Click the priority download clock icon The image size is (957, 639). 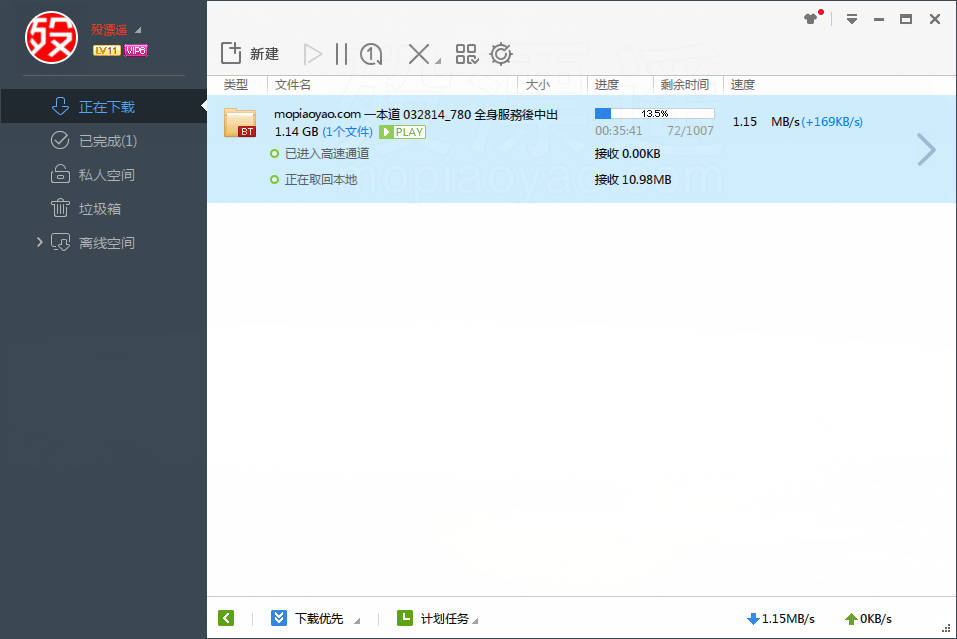point(371,54)
